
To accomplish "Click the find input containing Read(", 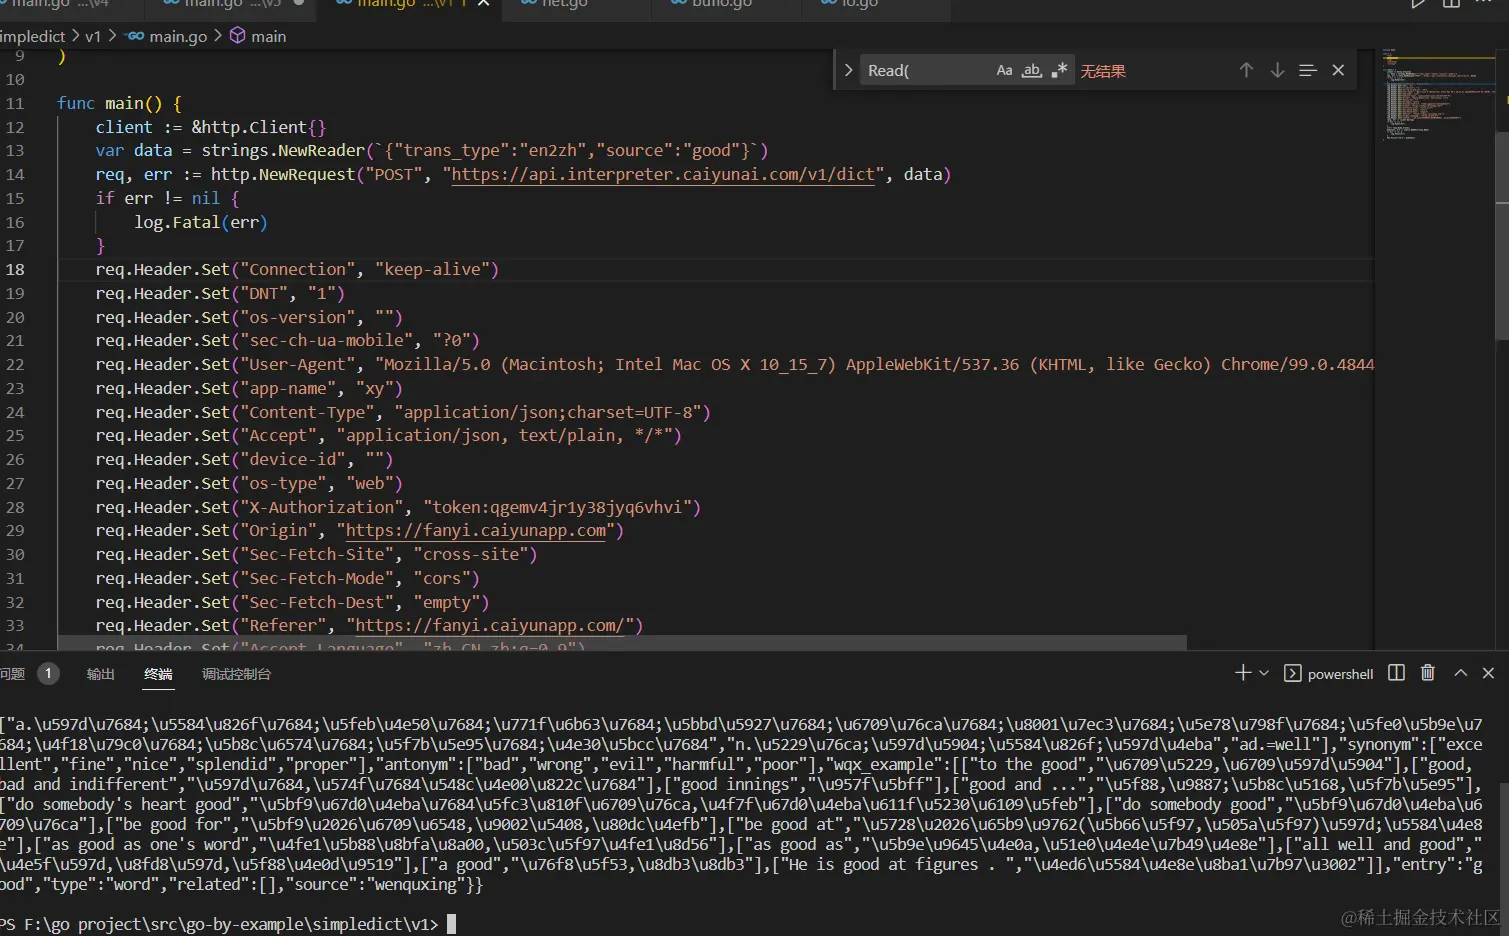I will (x=925, y=71).
